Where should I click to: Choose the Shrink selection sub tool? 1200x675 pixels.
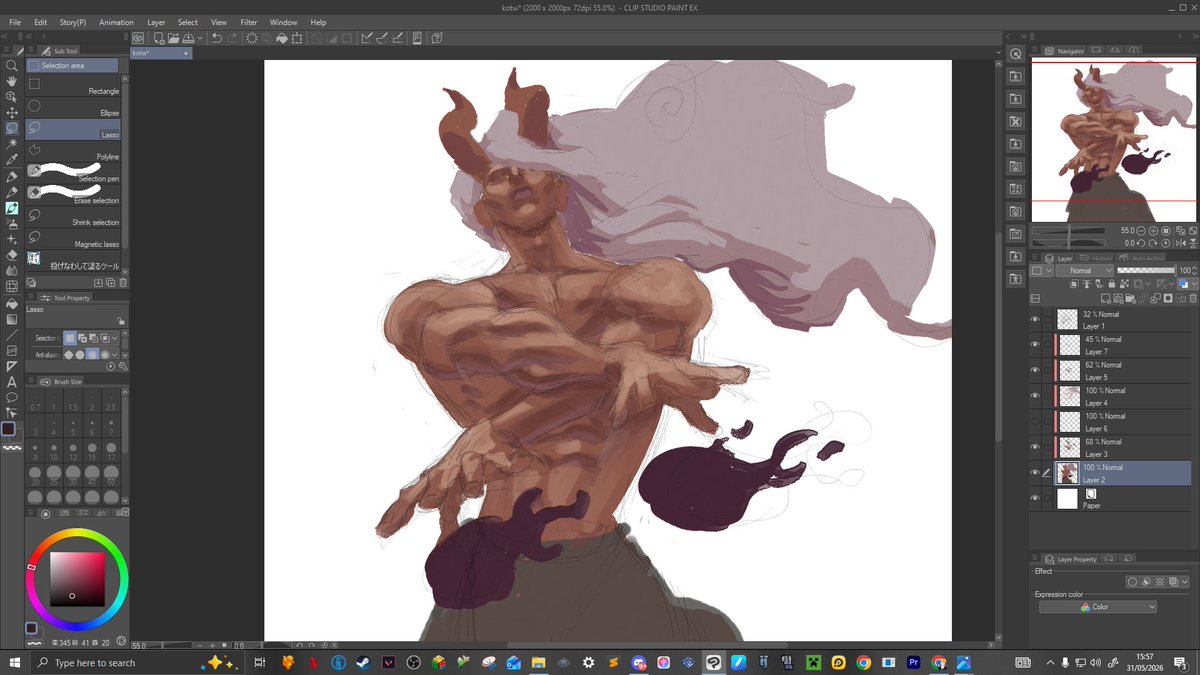(73, 218)
